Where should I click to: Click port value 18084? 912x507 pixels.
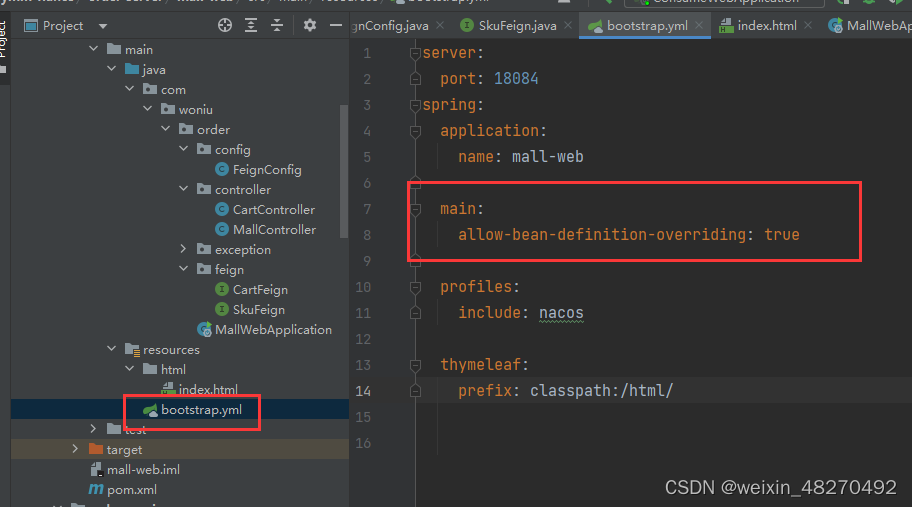tap(516, 78)
